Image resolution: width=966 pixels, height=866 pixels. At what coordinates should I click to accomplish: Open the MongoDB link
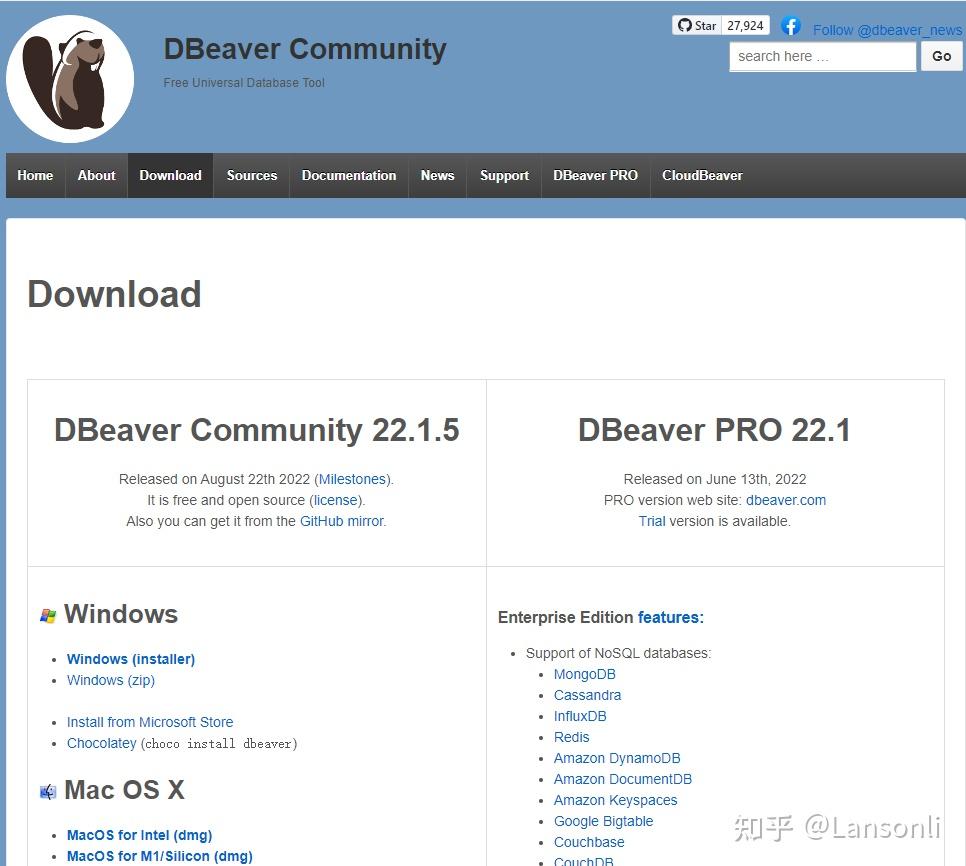584,674
